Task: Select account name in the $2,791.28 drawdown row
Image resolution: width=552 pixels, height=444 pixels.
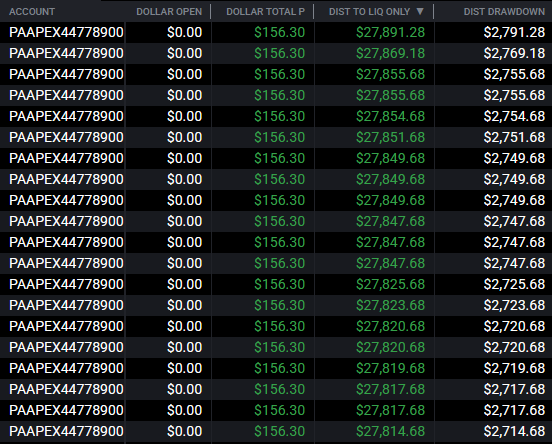Action: click(x=66, y=32)
